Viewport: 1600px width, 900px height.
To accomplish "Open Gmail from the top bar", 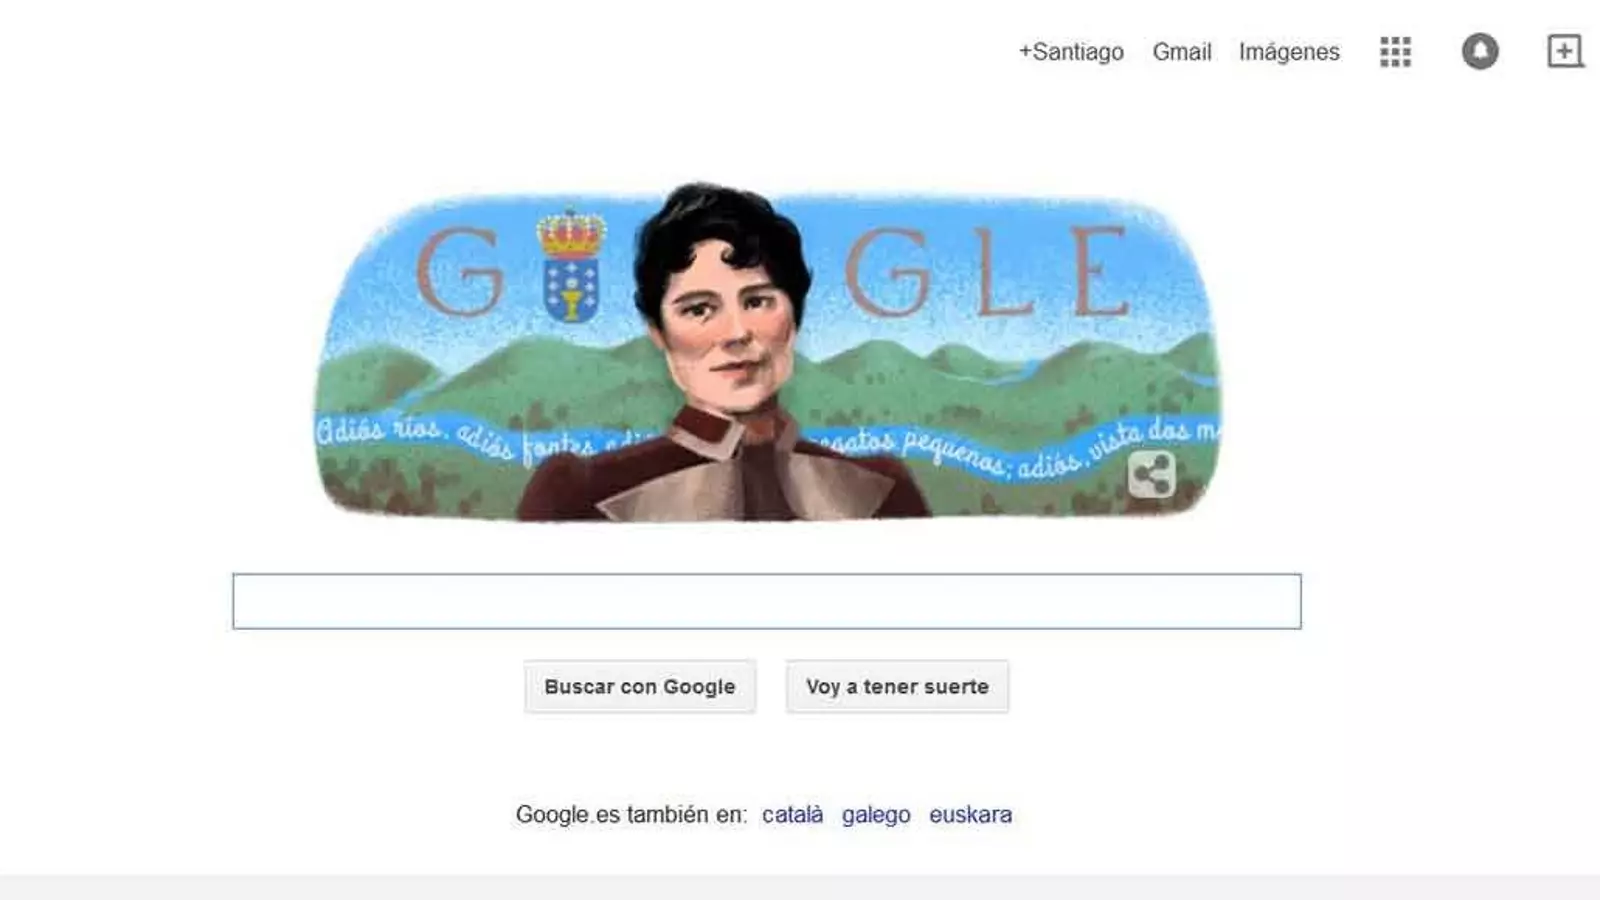I will (x=1181, y=52).
